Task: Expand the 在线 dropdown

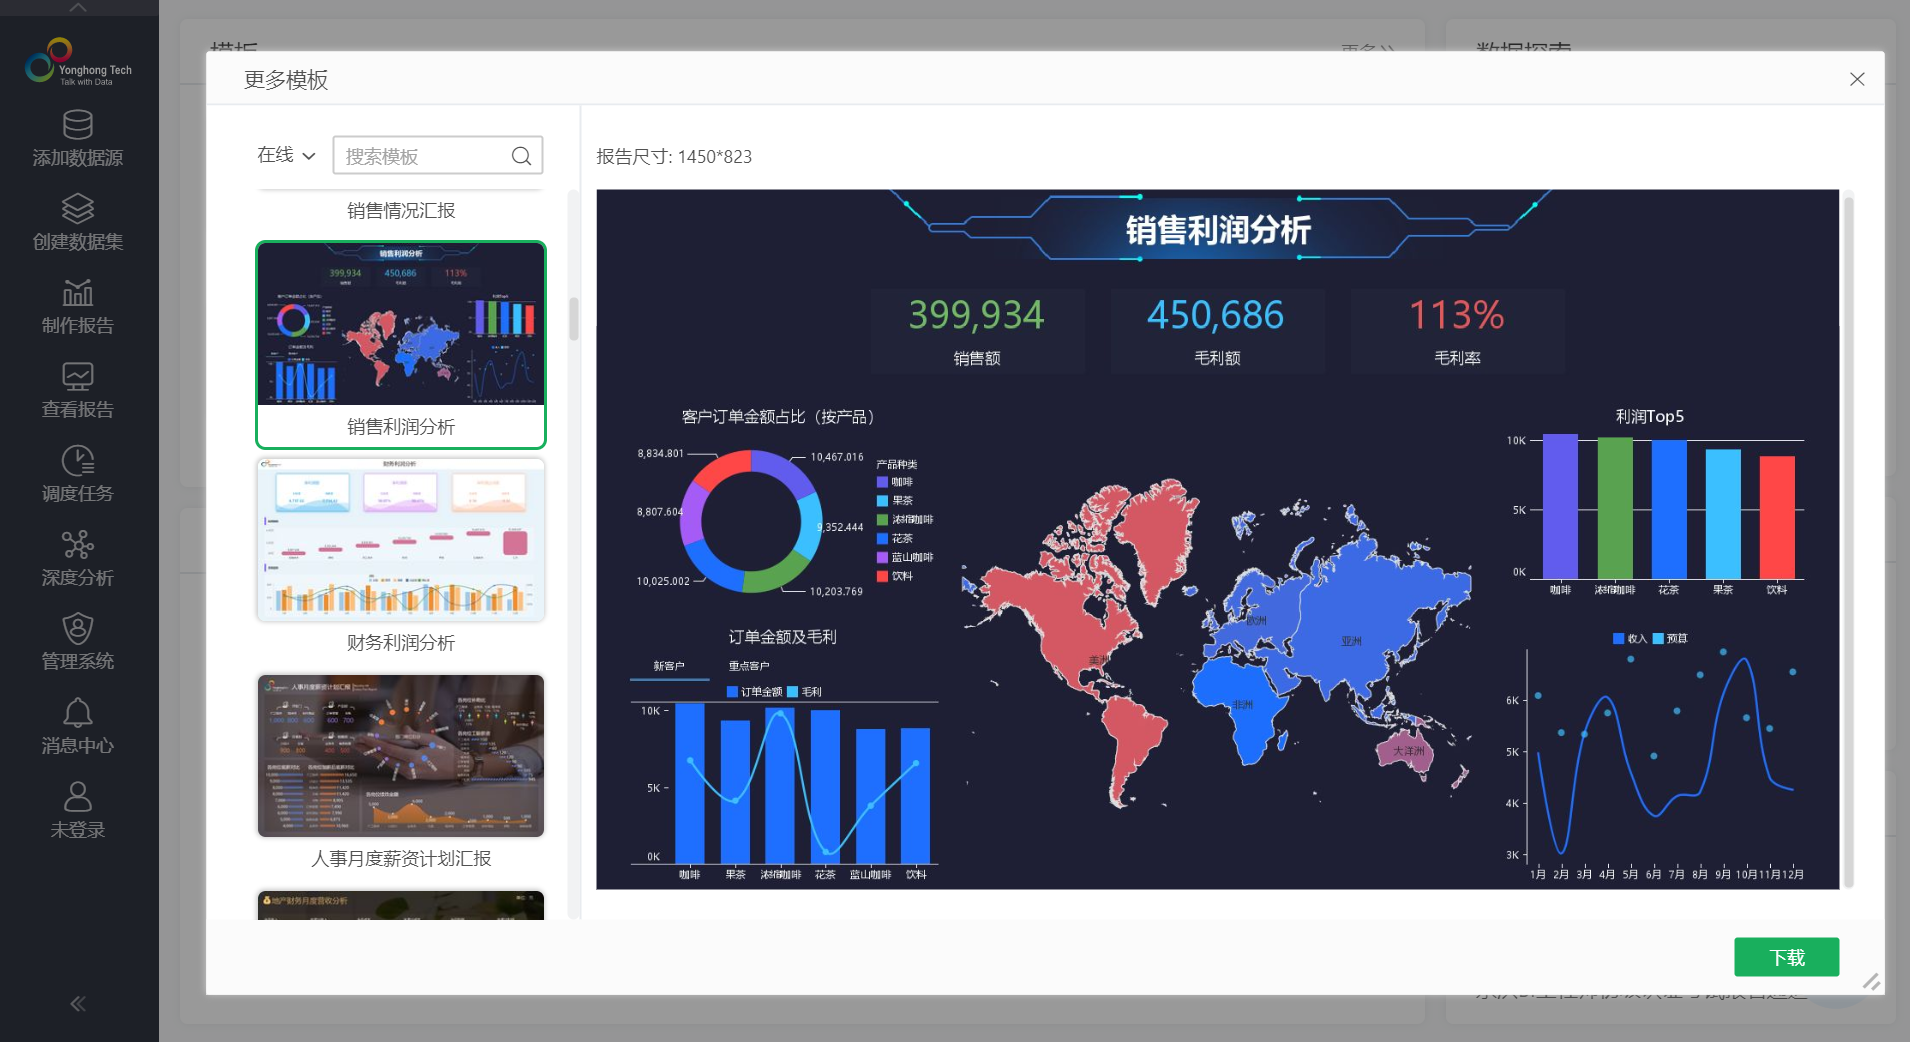Action: click(286, 155)
